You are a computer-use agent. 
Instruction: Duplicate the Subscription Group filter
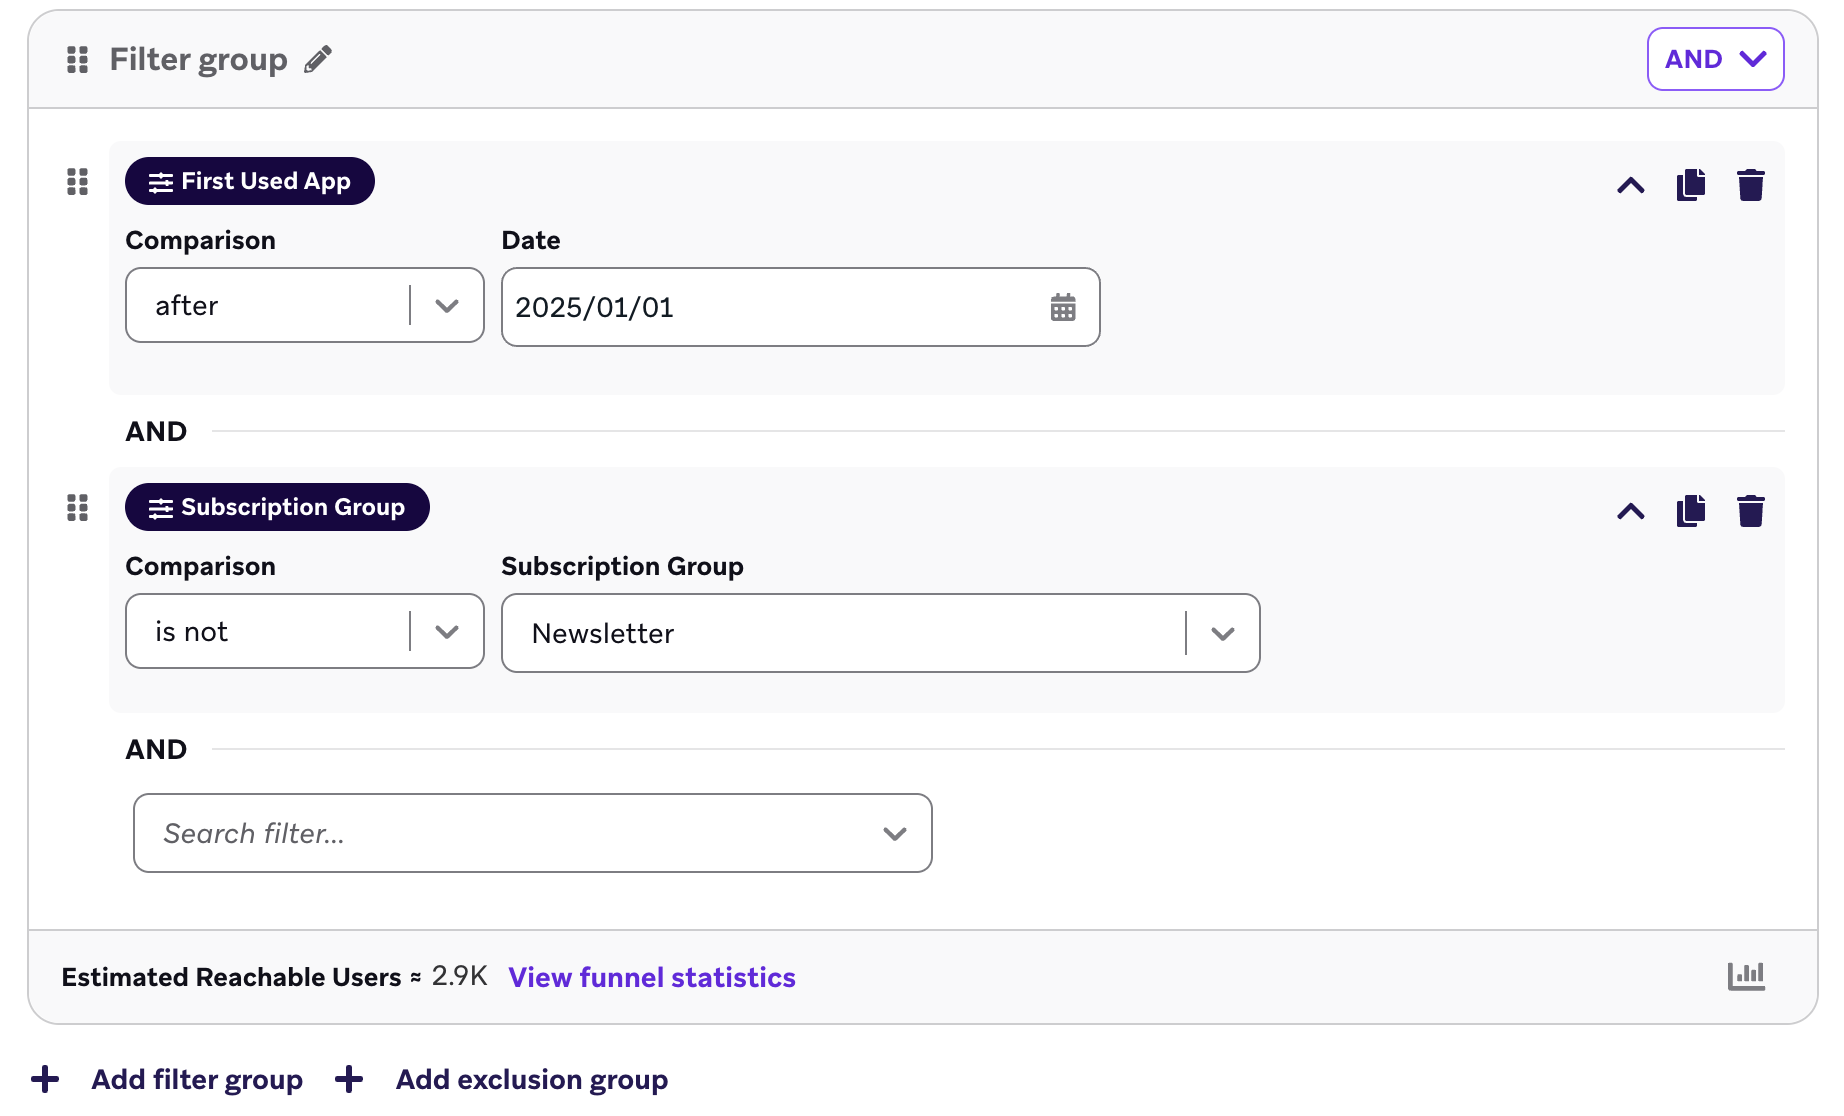coord(1690,511)
